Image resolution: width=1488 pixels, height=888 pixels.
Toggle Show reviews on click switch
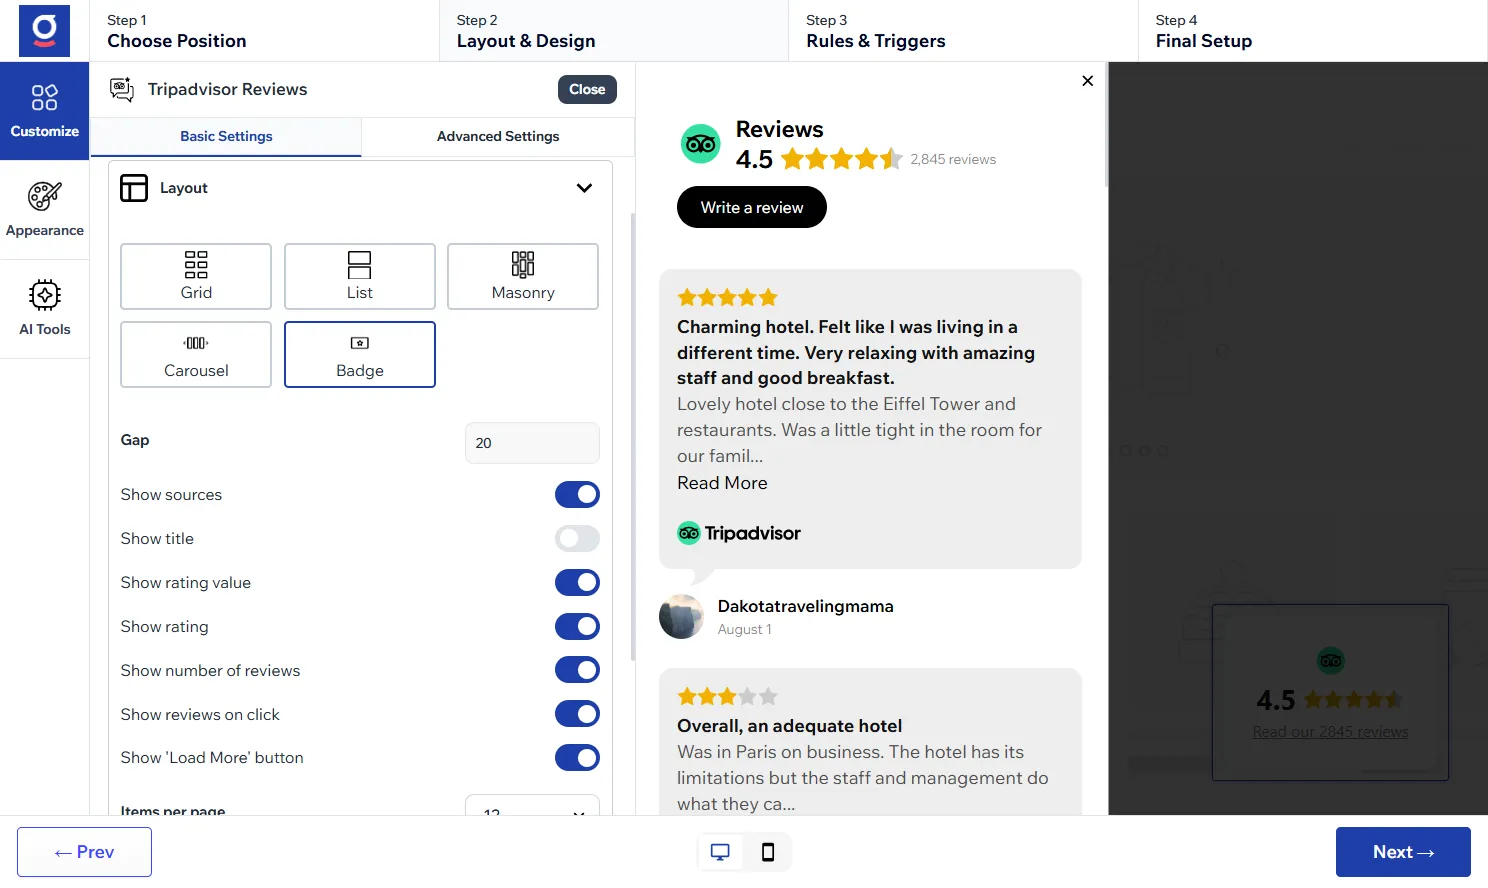tap(577, 714)
